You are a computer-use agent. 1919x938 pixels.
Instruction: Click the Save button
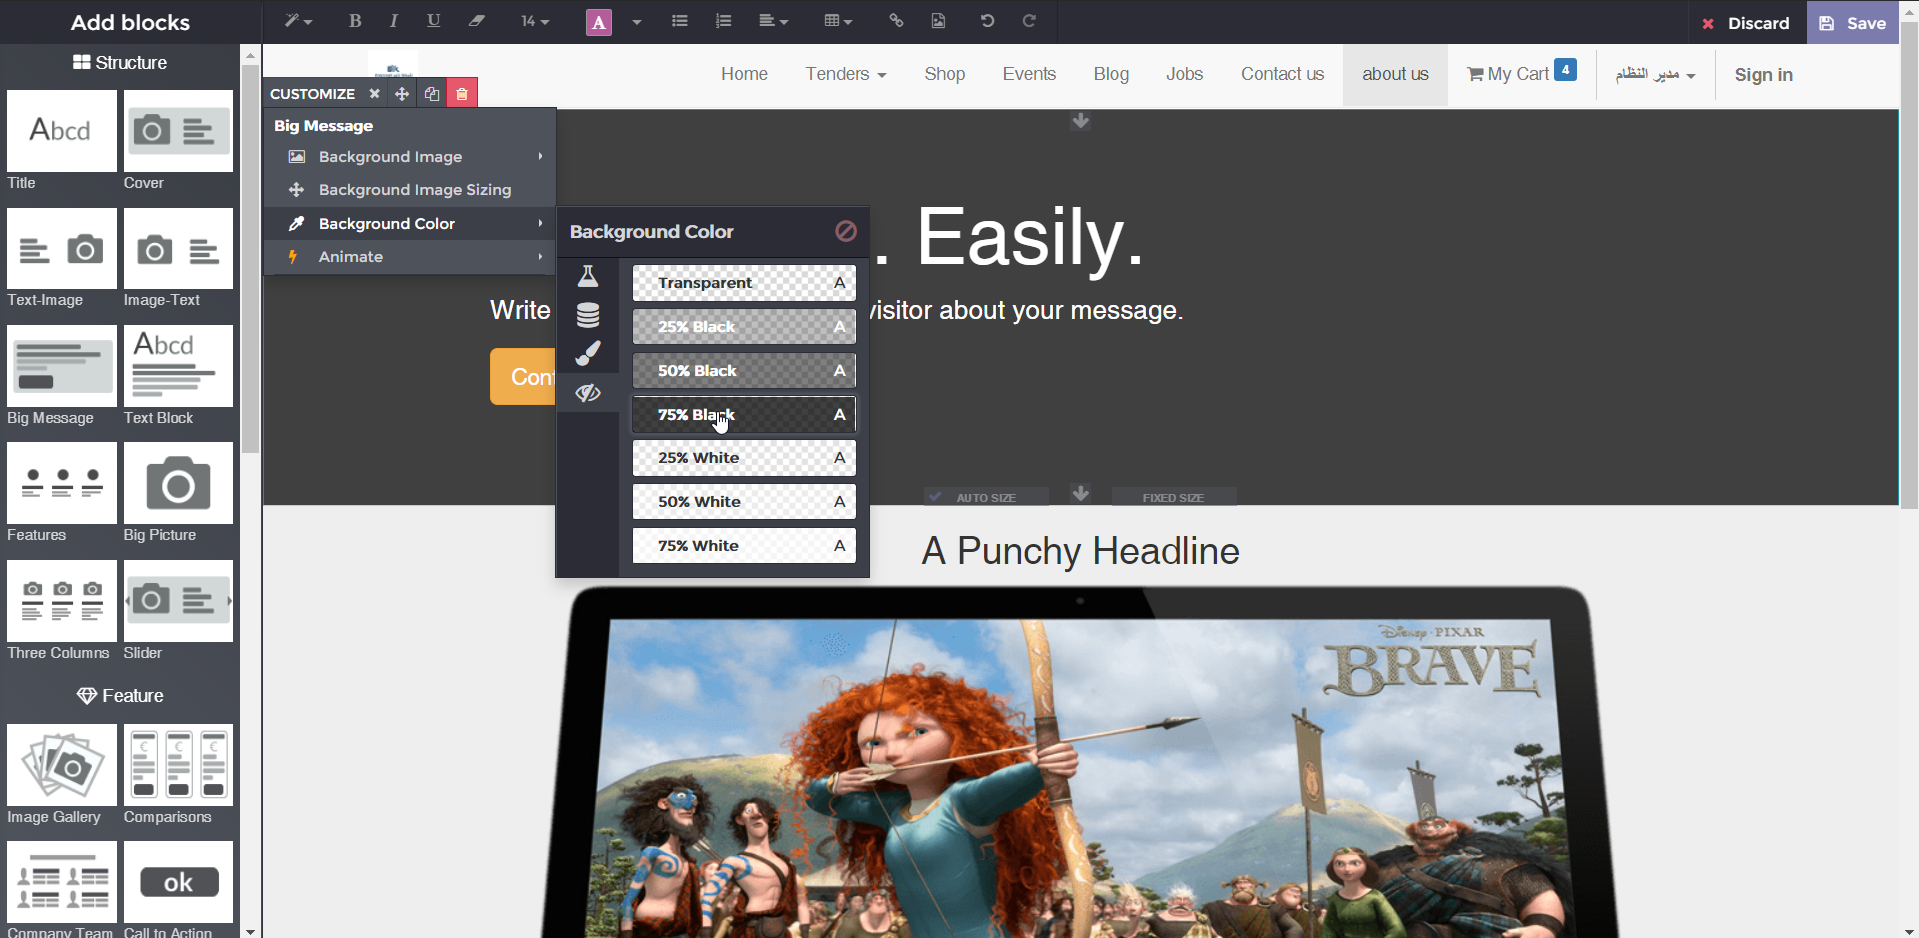click(1852, 22)
